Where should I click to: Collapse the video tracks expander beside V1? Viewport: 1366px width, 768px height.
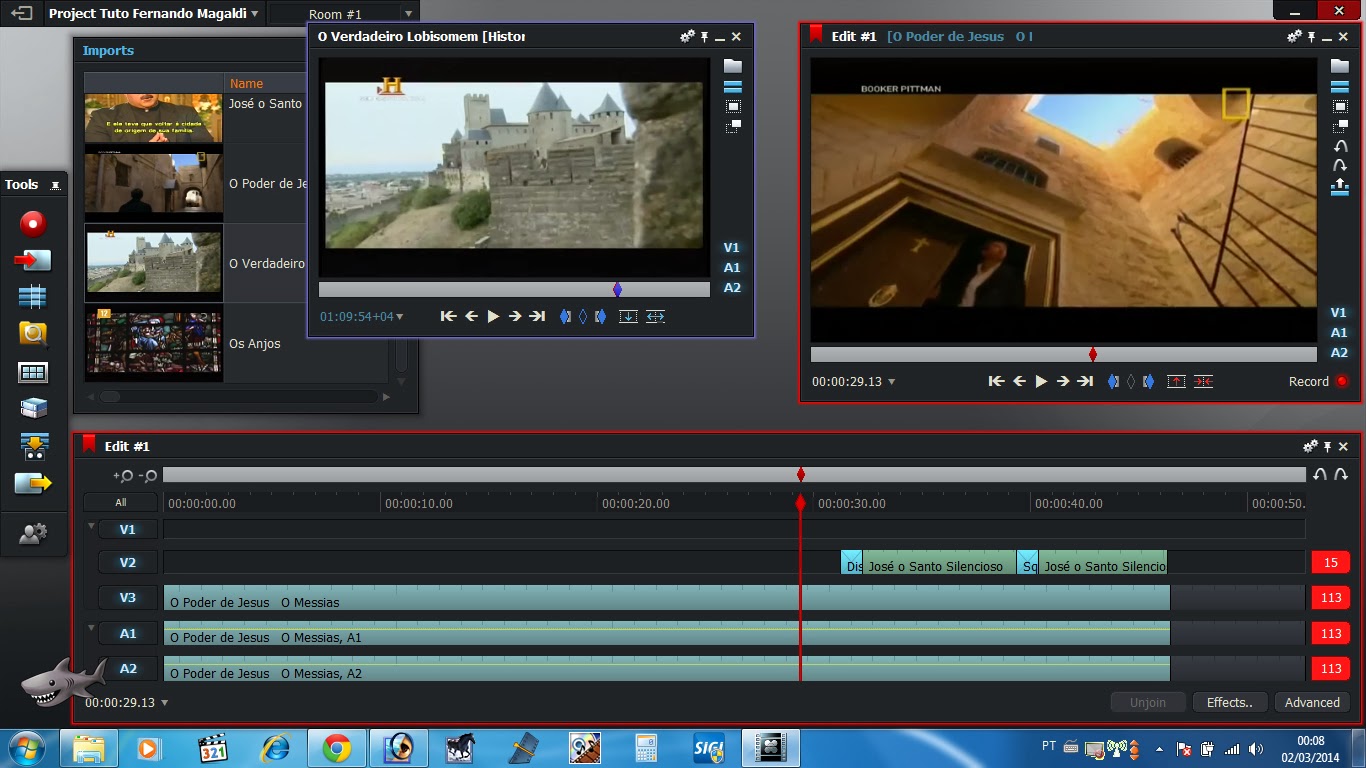(92, 526)
